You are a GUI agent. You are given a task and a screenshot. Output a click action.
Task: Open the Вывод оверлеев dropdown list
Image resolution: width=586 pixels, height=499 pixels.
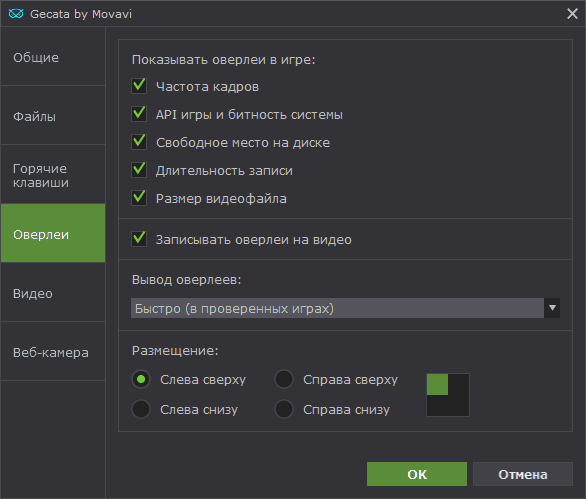click(x=345, y=308)
